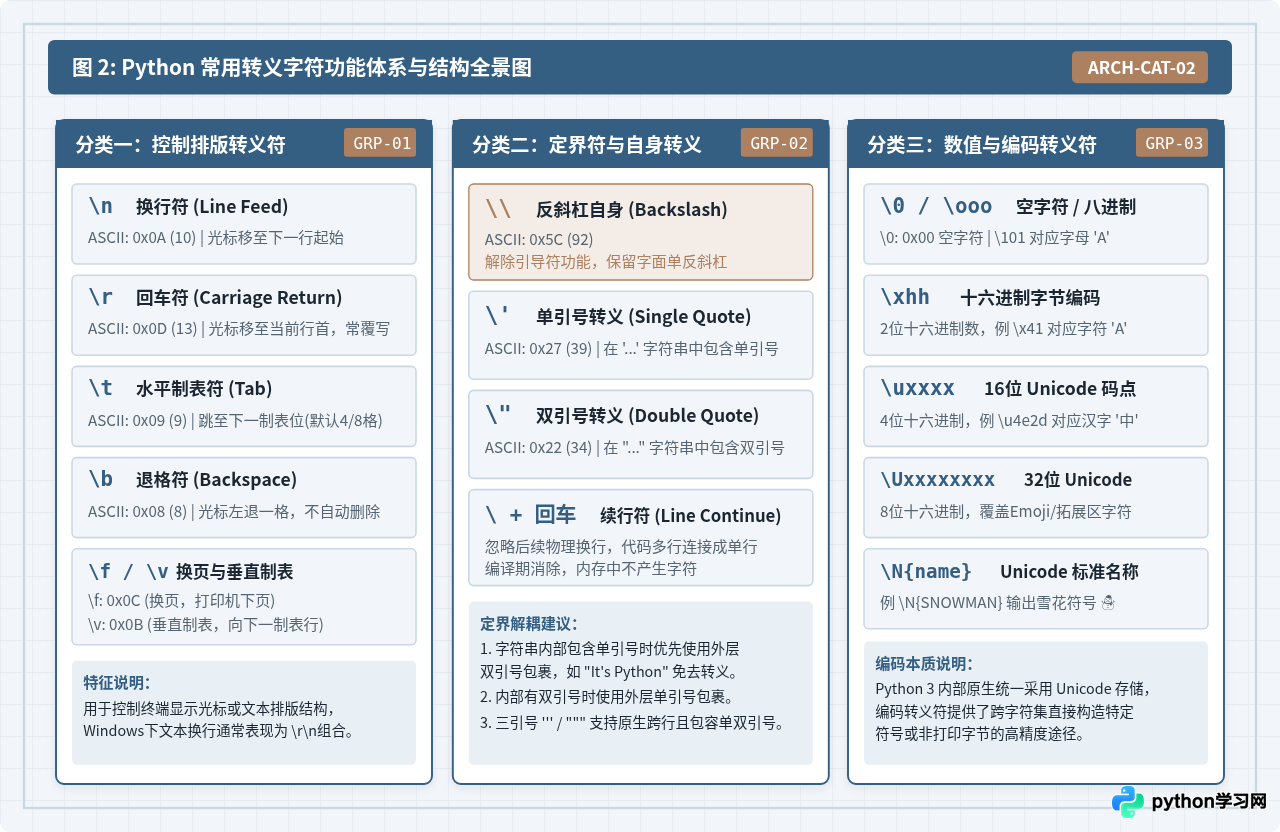Select the GRP-01 tag

coord(382,143)
